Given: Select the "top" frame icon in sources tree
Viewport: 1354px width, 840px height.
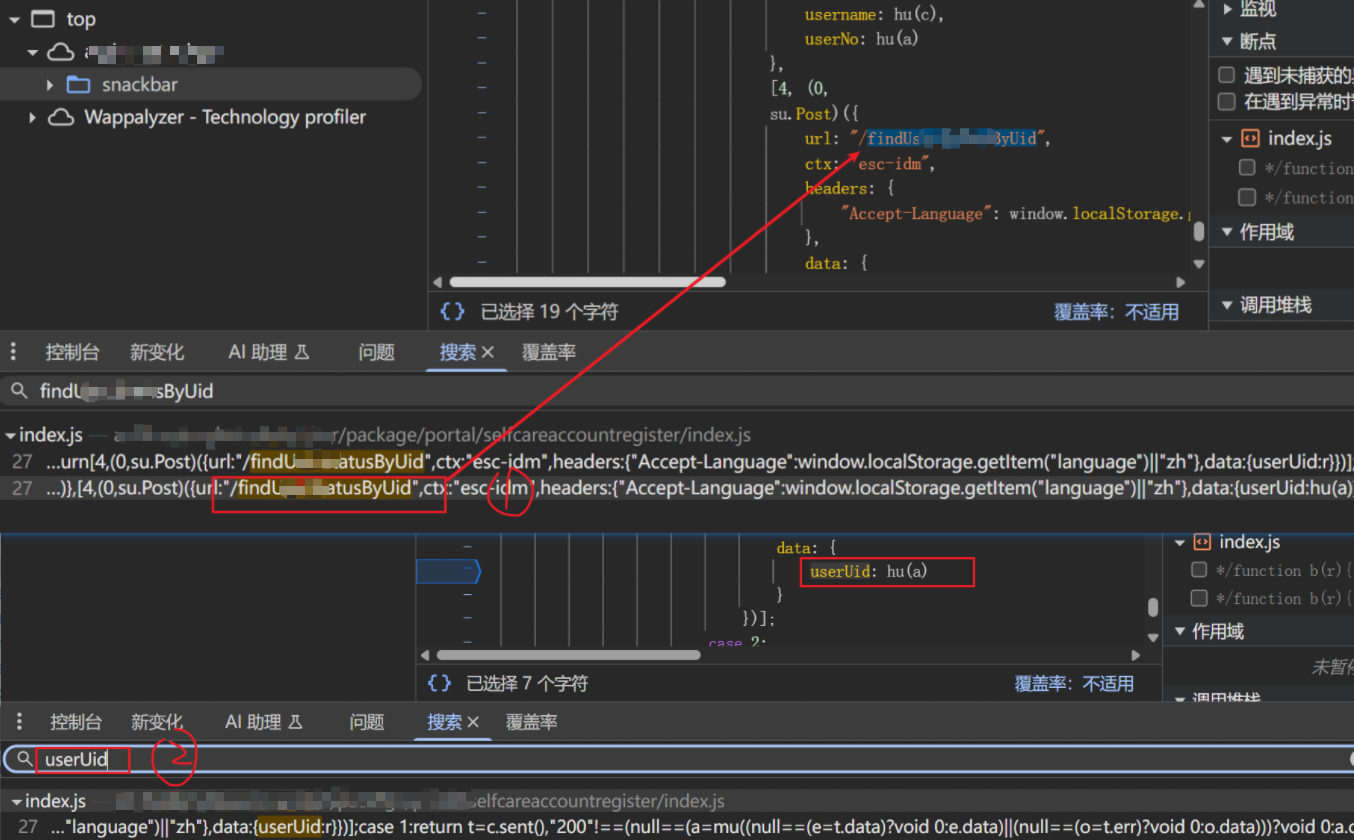Looking at the screenshot, I should tap(43, 19).
